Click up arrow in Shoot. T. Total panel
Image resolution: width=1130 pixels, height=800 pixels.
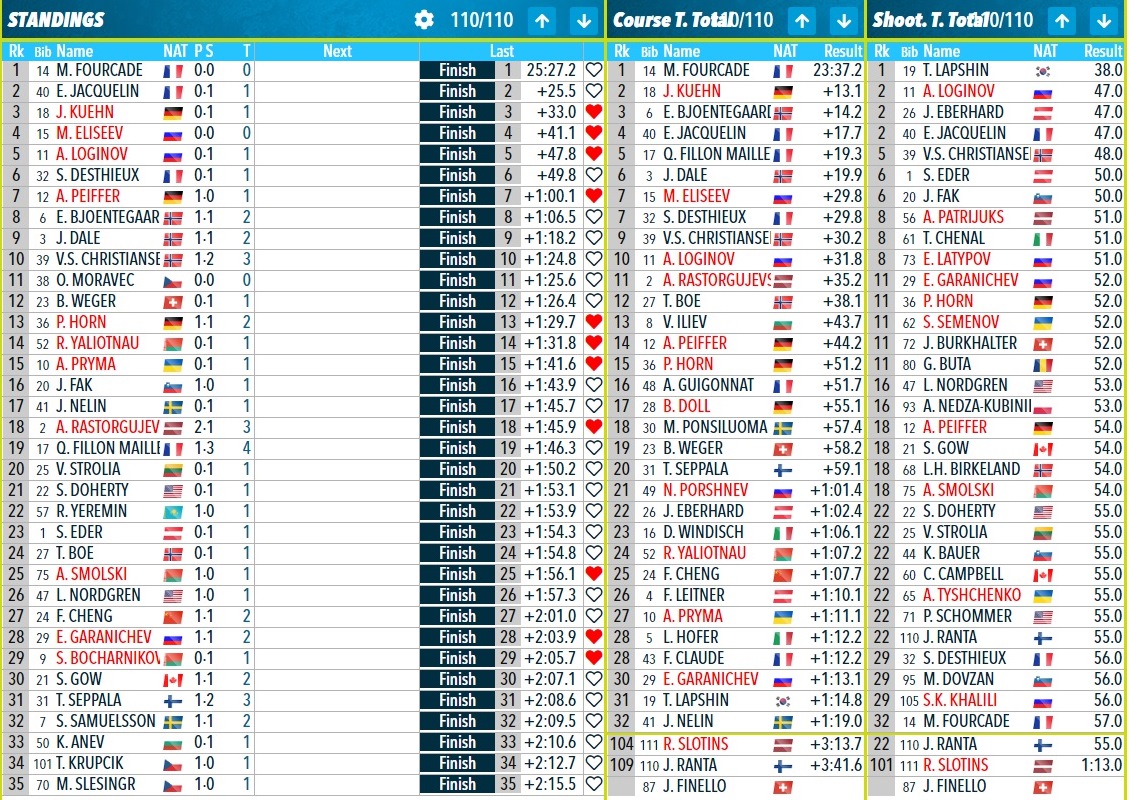coord(1062,20)
